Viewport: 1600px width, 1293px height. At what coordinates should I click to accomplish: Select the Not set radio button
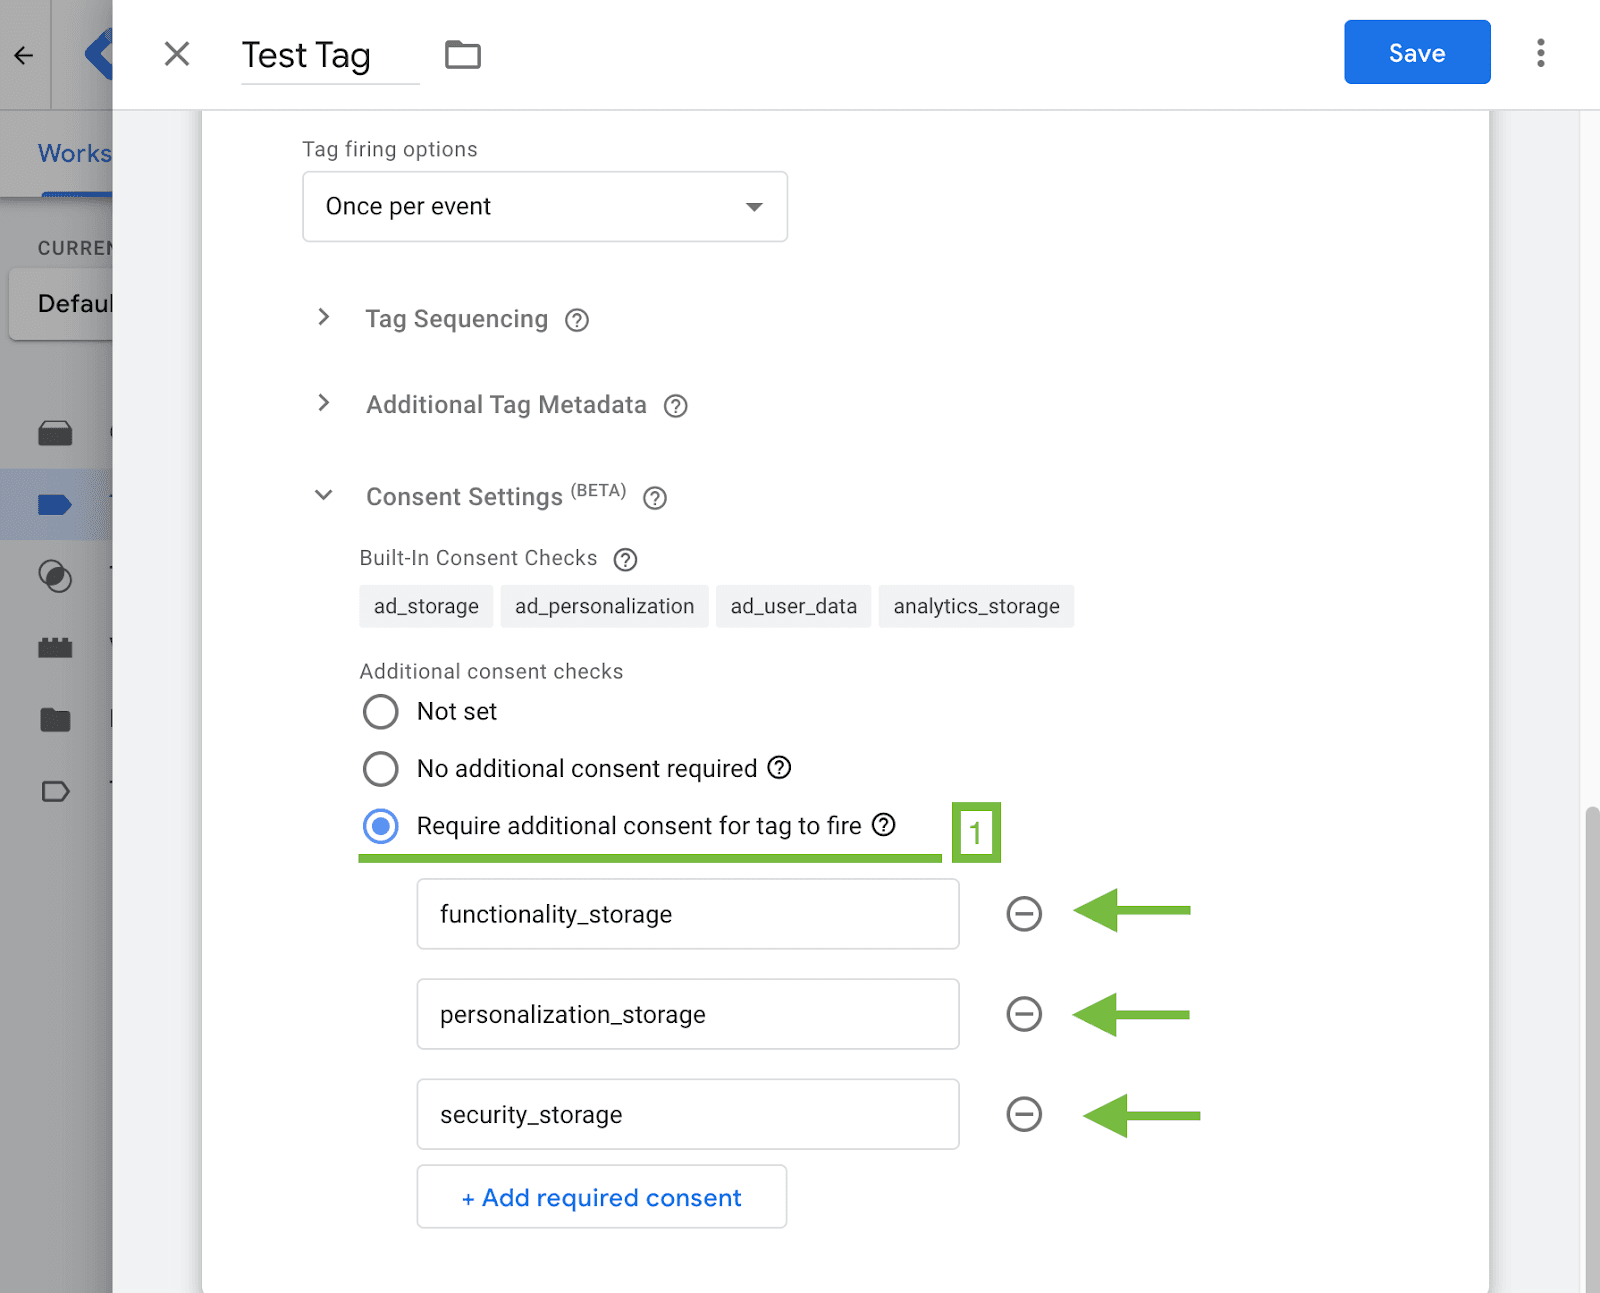381,711
